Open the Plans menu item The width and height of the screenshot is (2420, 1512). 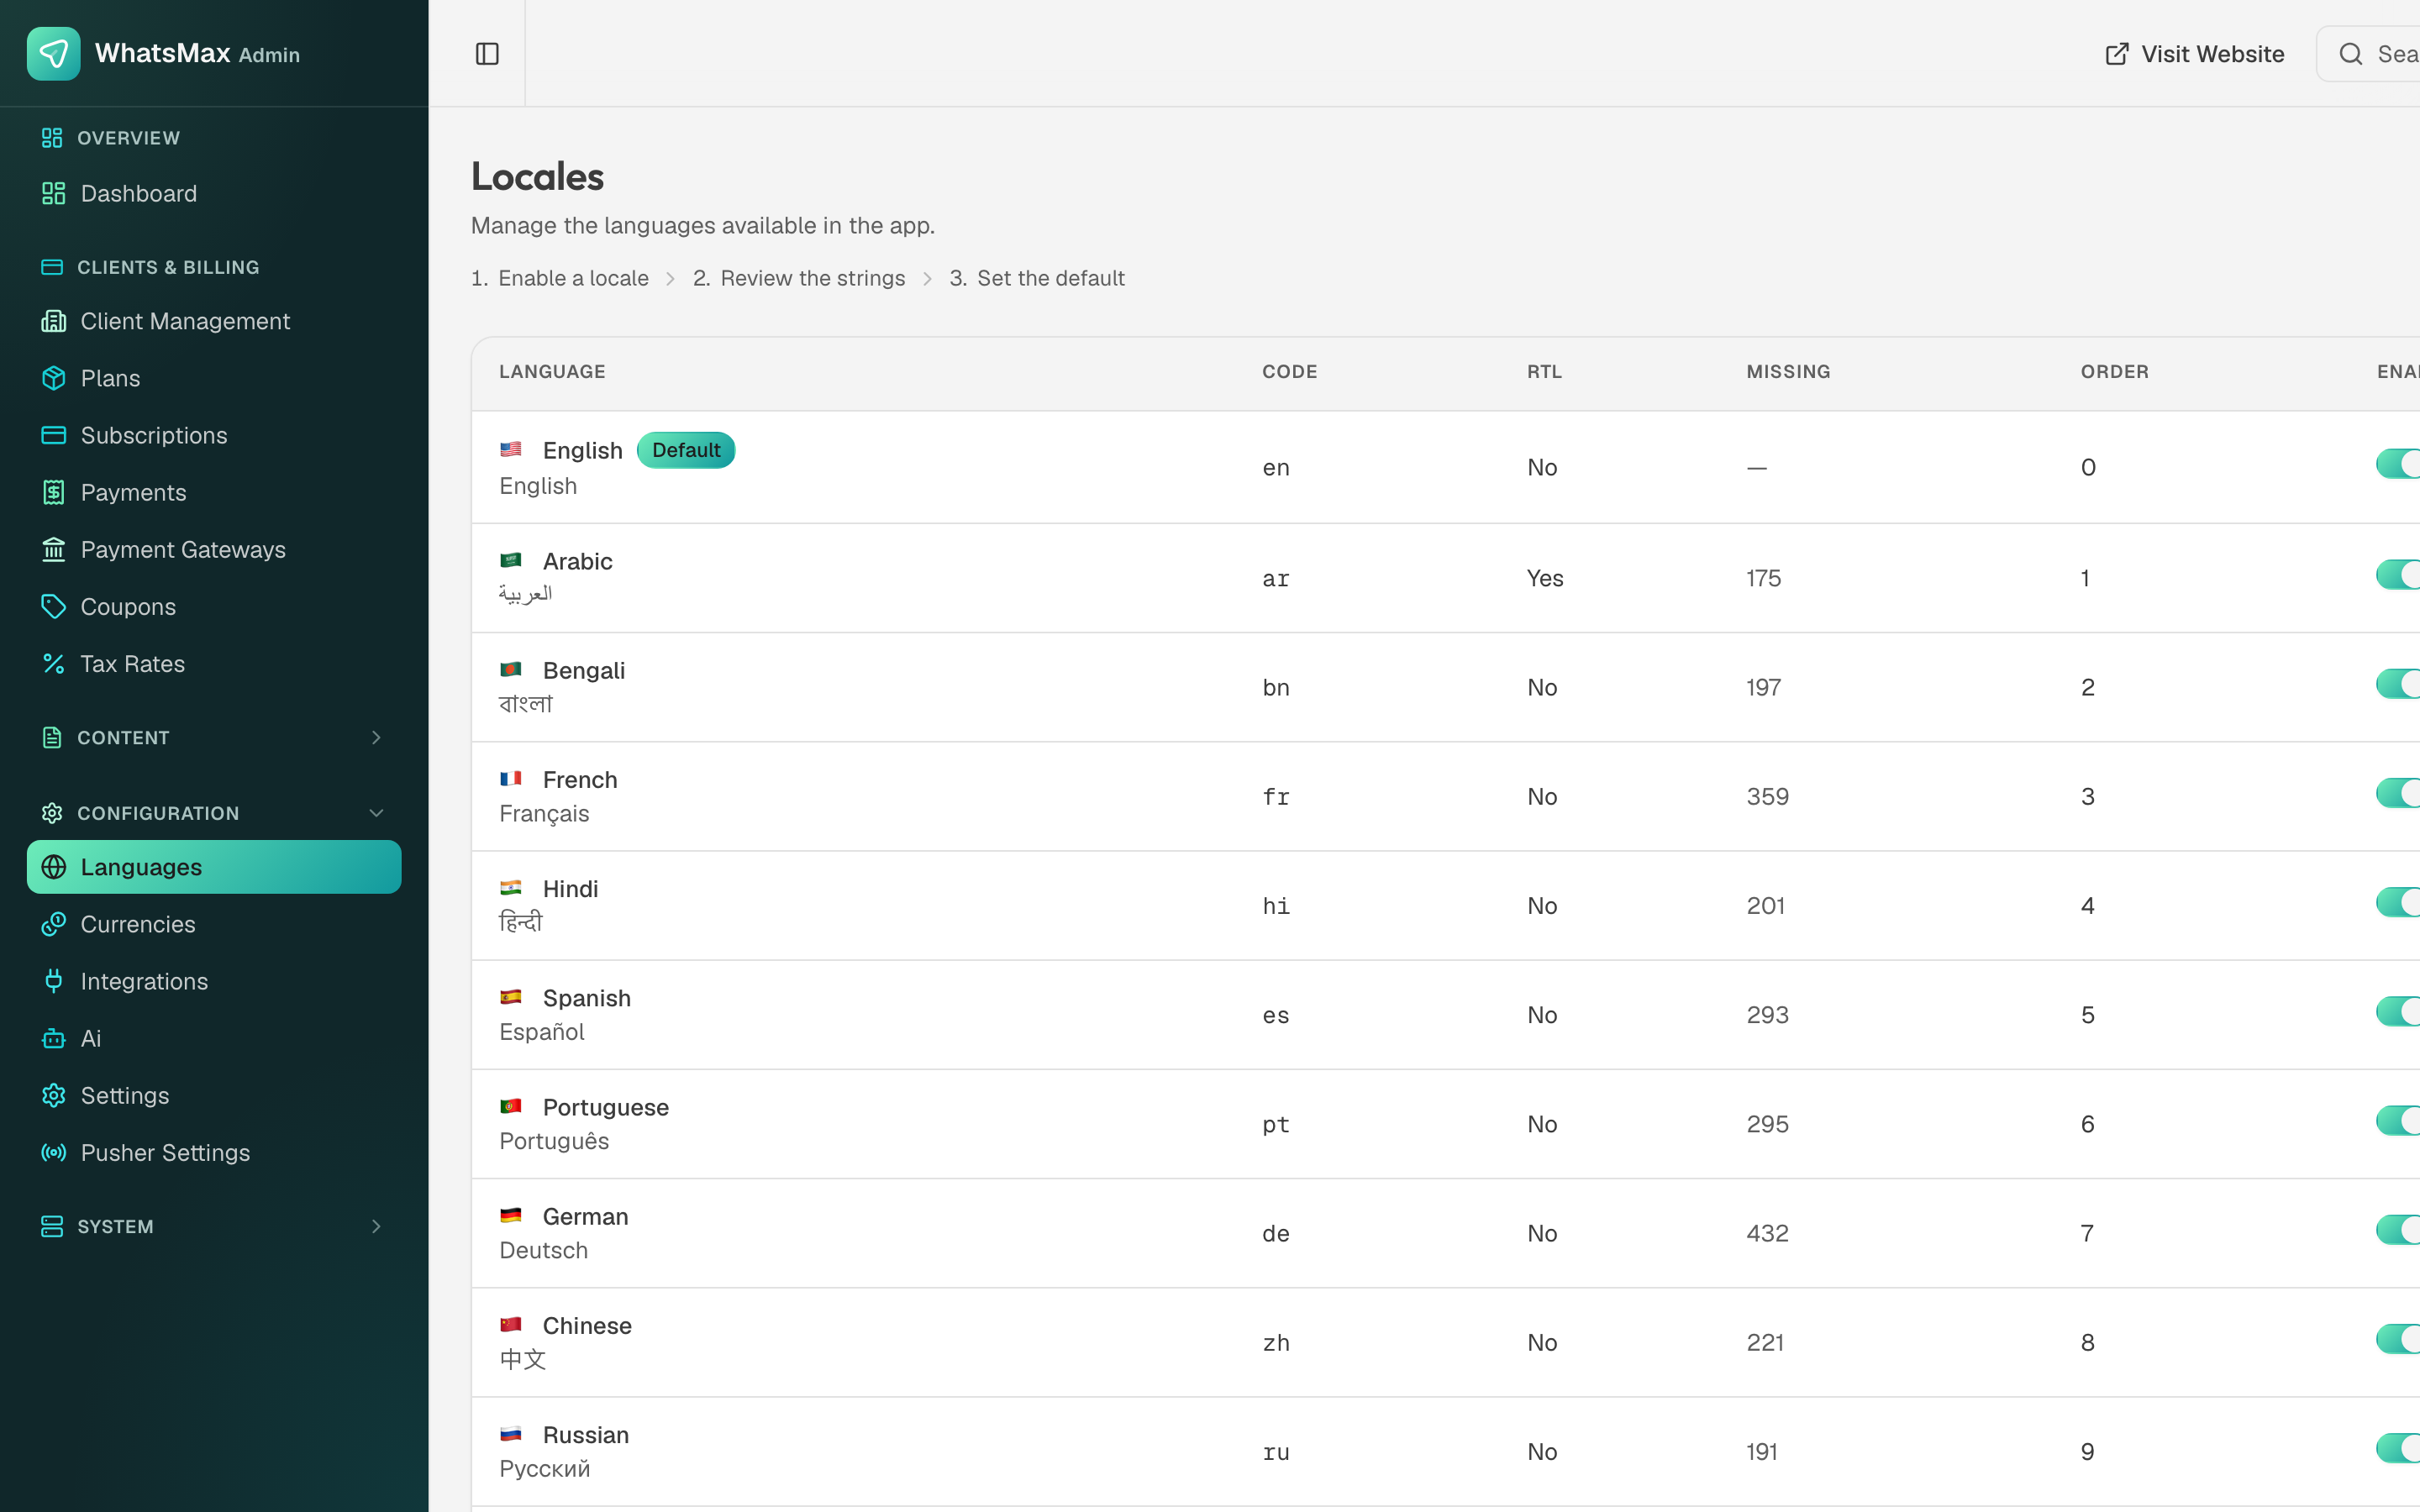[x=214, y=378]
